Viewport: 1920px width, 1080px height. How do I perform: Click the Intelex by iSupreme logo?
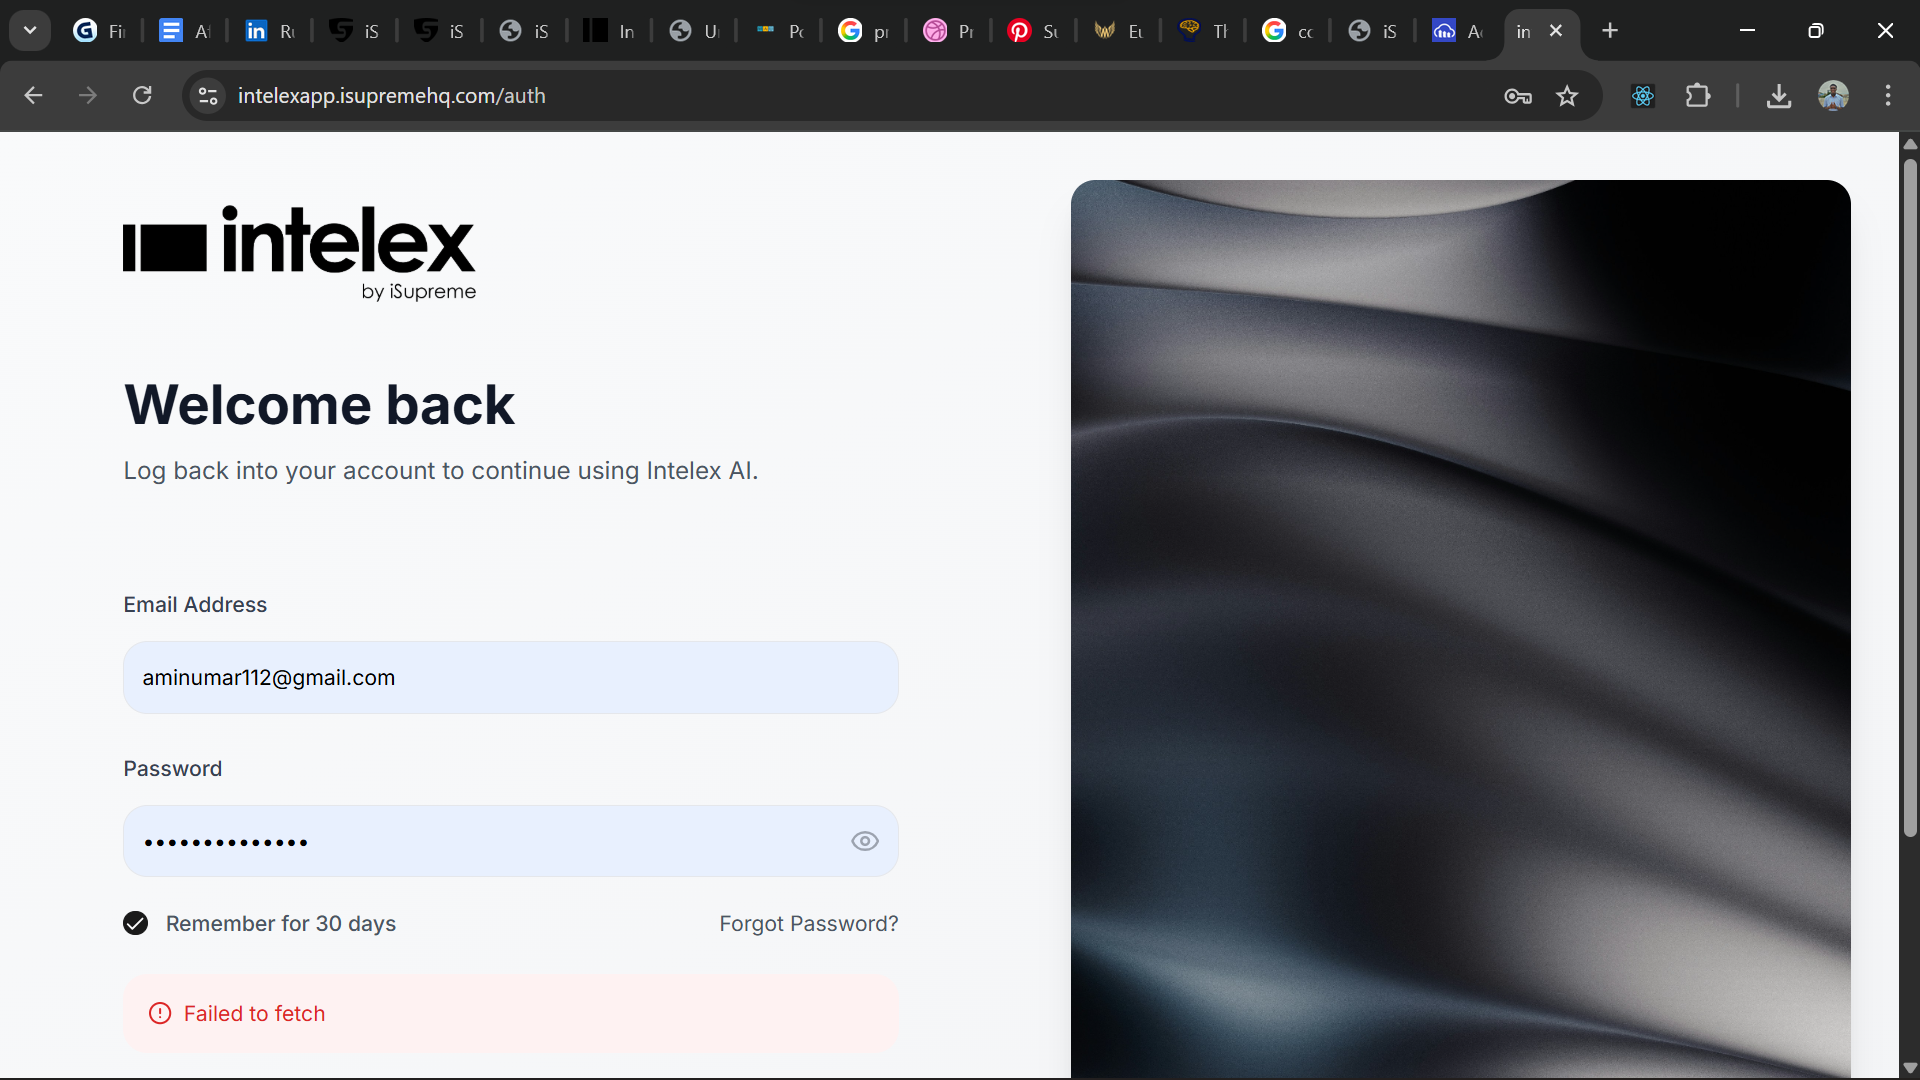298,251
